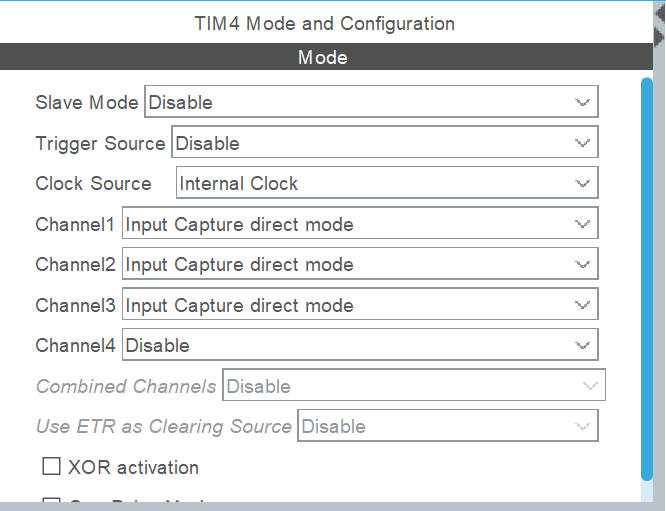Click the Slave Mode label
Viewport: 666px width, 511px height.
(87, 102)
